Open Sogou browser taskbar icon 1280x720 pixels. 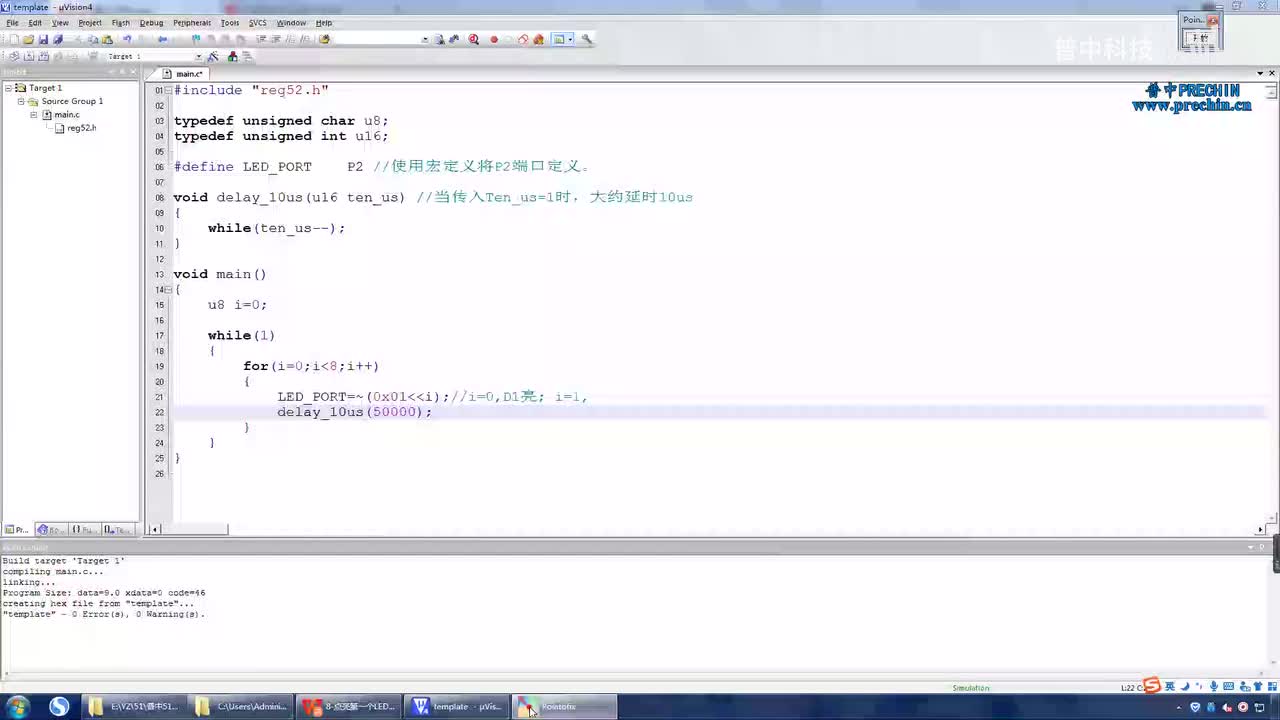click(59, 707)
